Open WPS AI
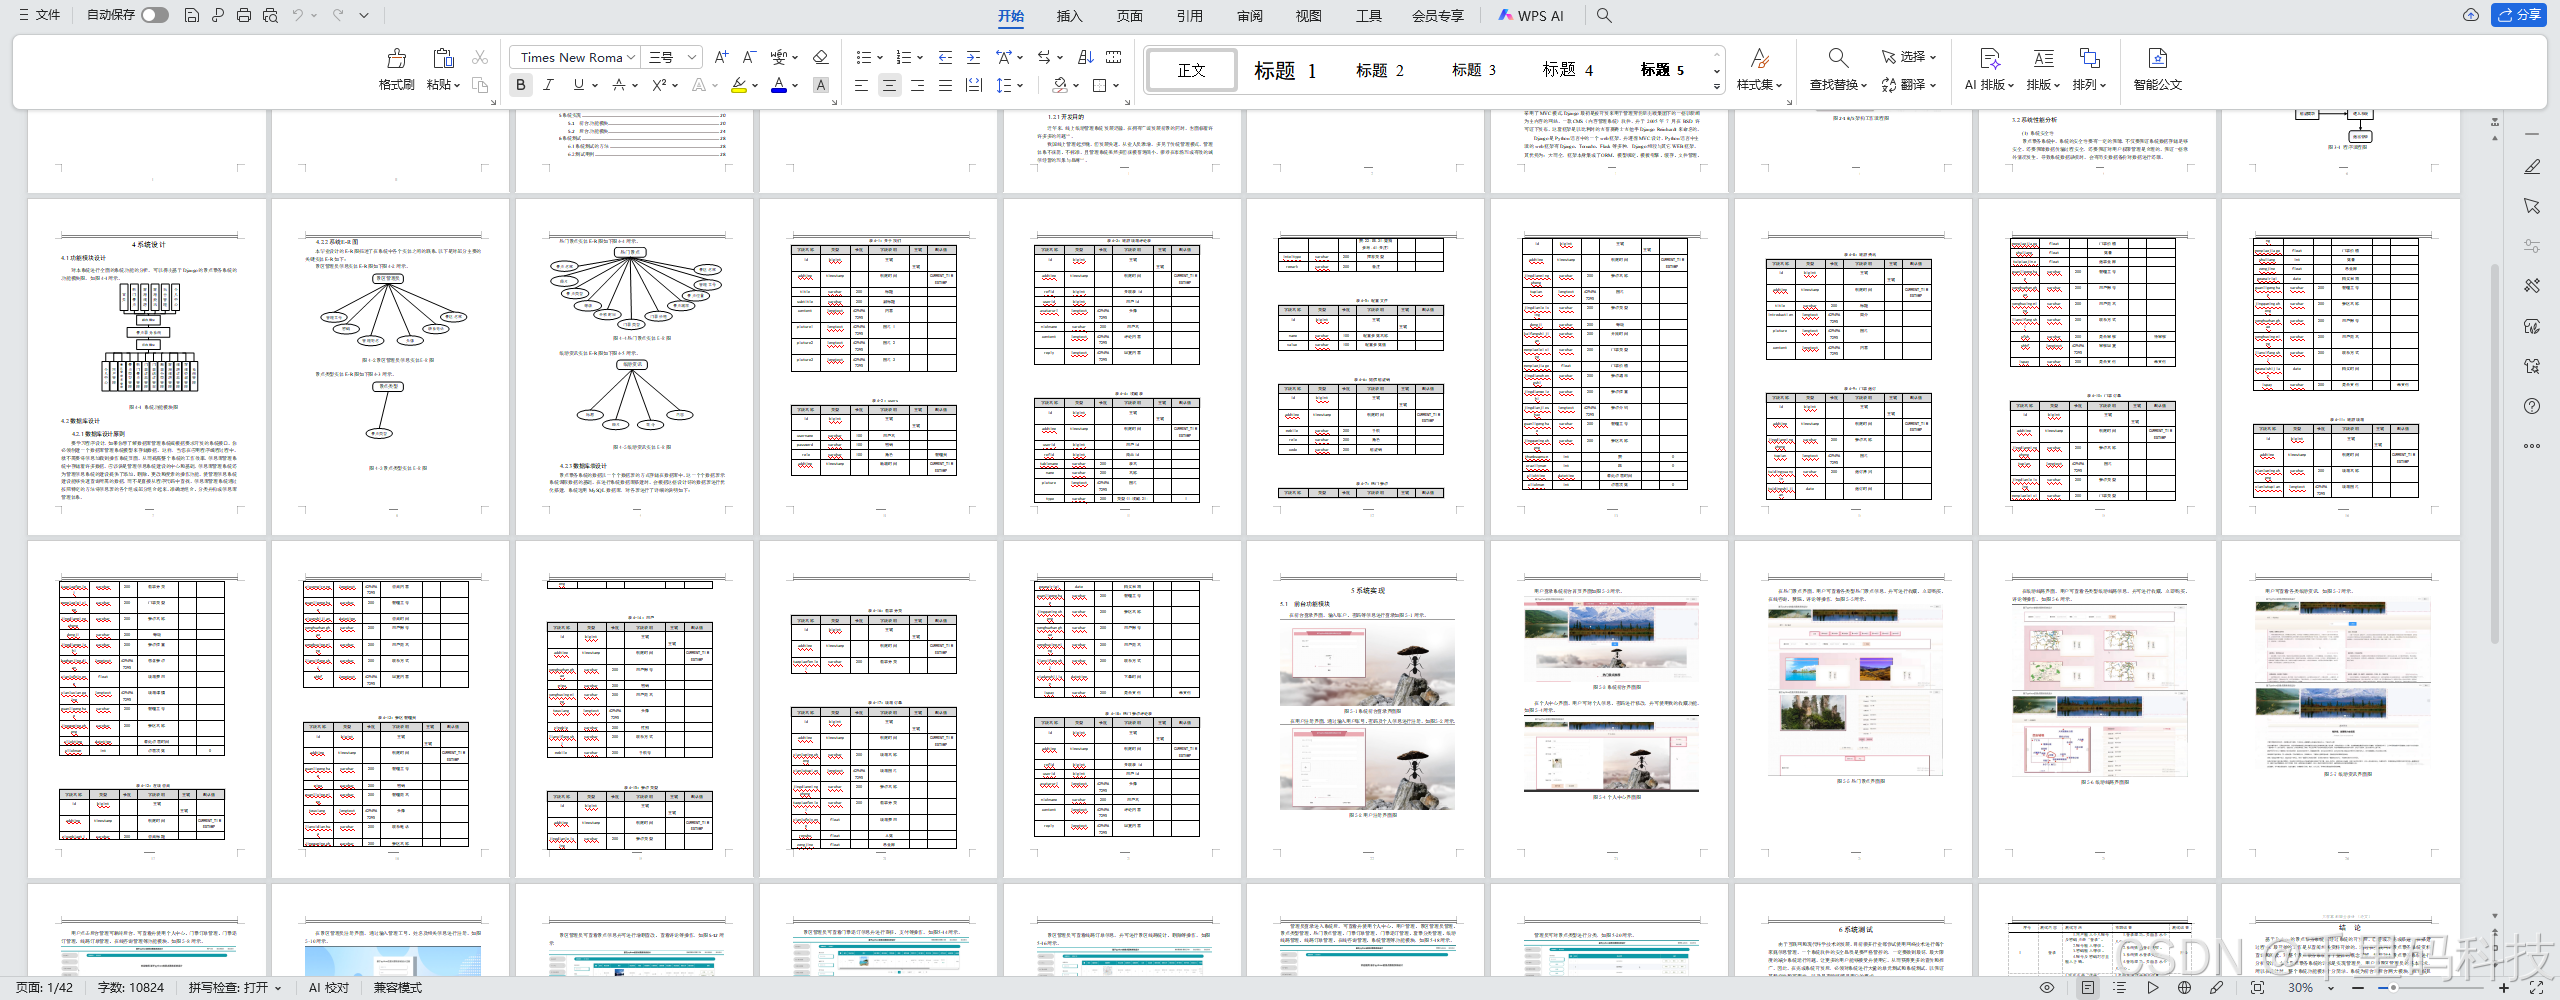The height and width of the screenshot is (1000, 2560). (x=1531, y=15)
